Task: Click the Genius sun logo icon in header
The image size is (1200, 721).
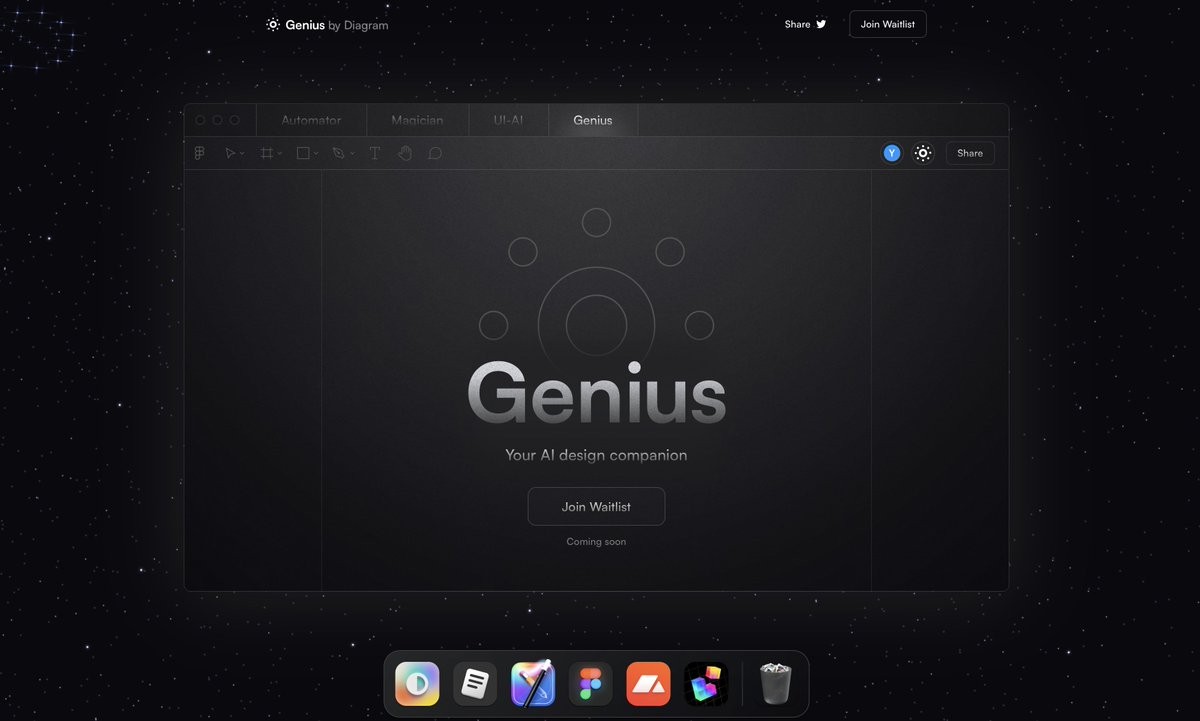Action: 273,24
